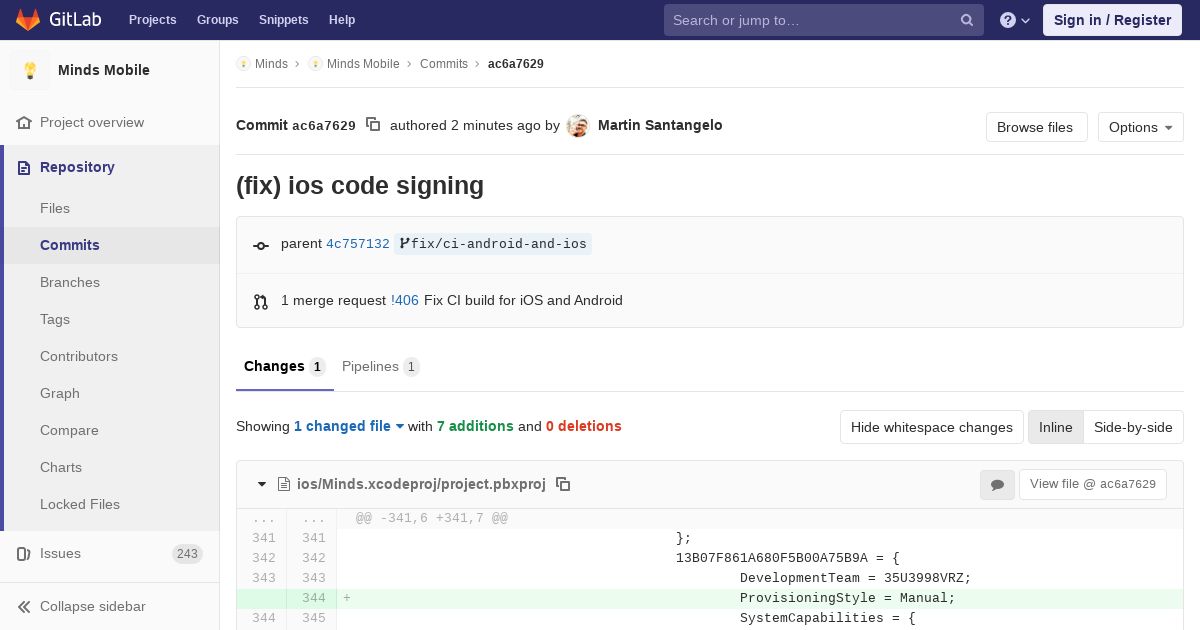The image size is (1200, 630).
Task: Copy file path icon beside project.pbxproj
Action: (563, 484)
